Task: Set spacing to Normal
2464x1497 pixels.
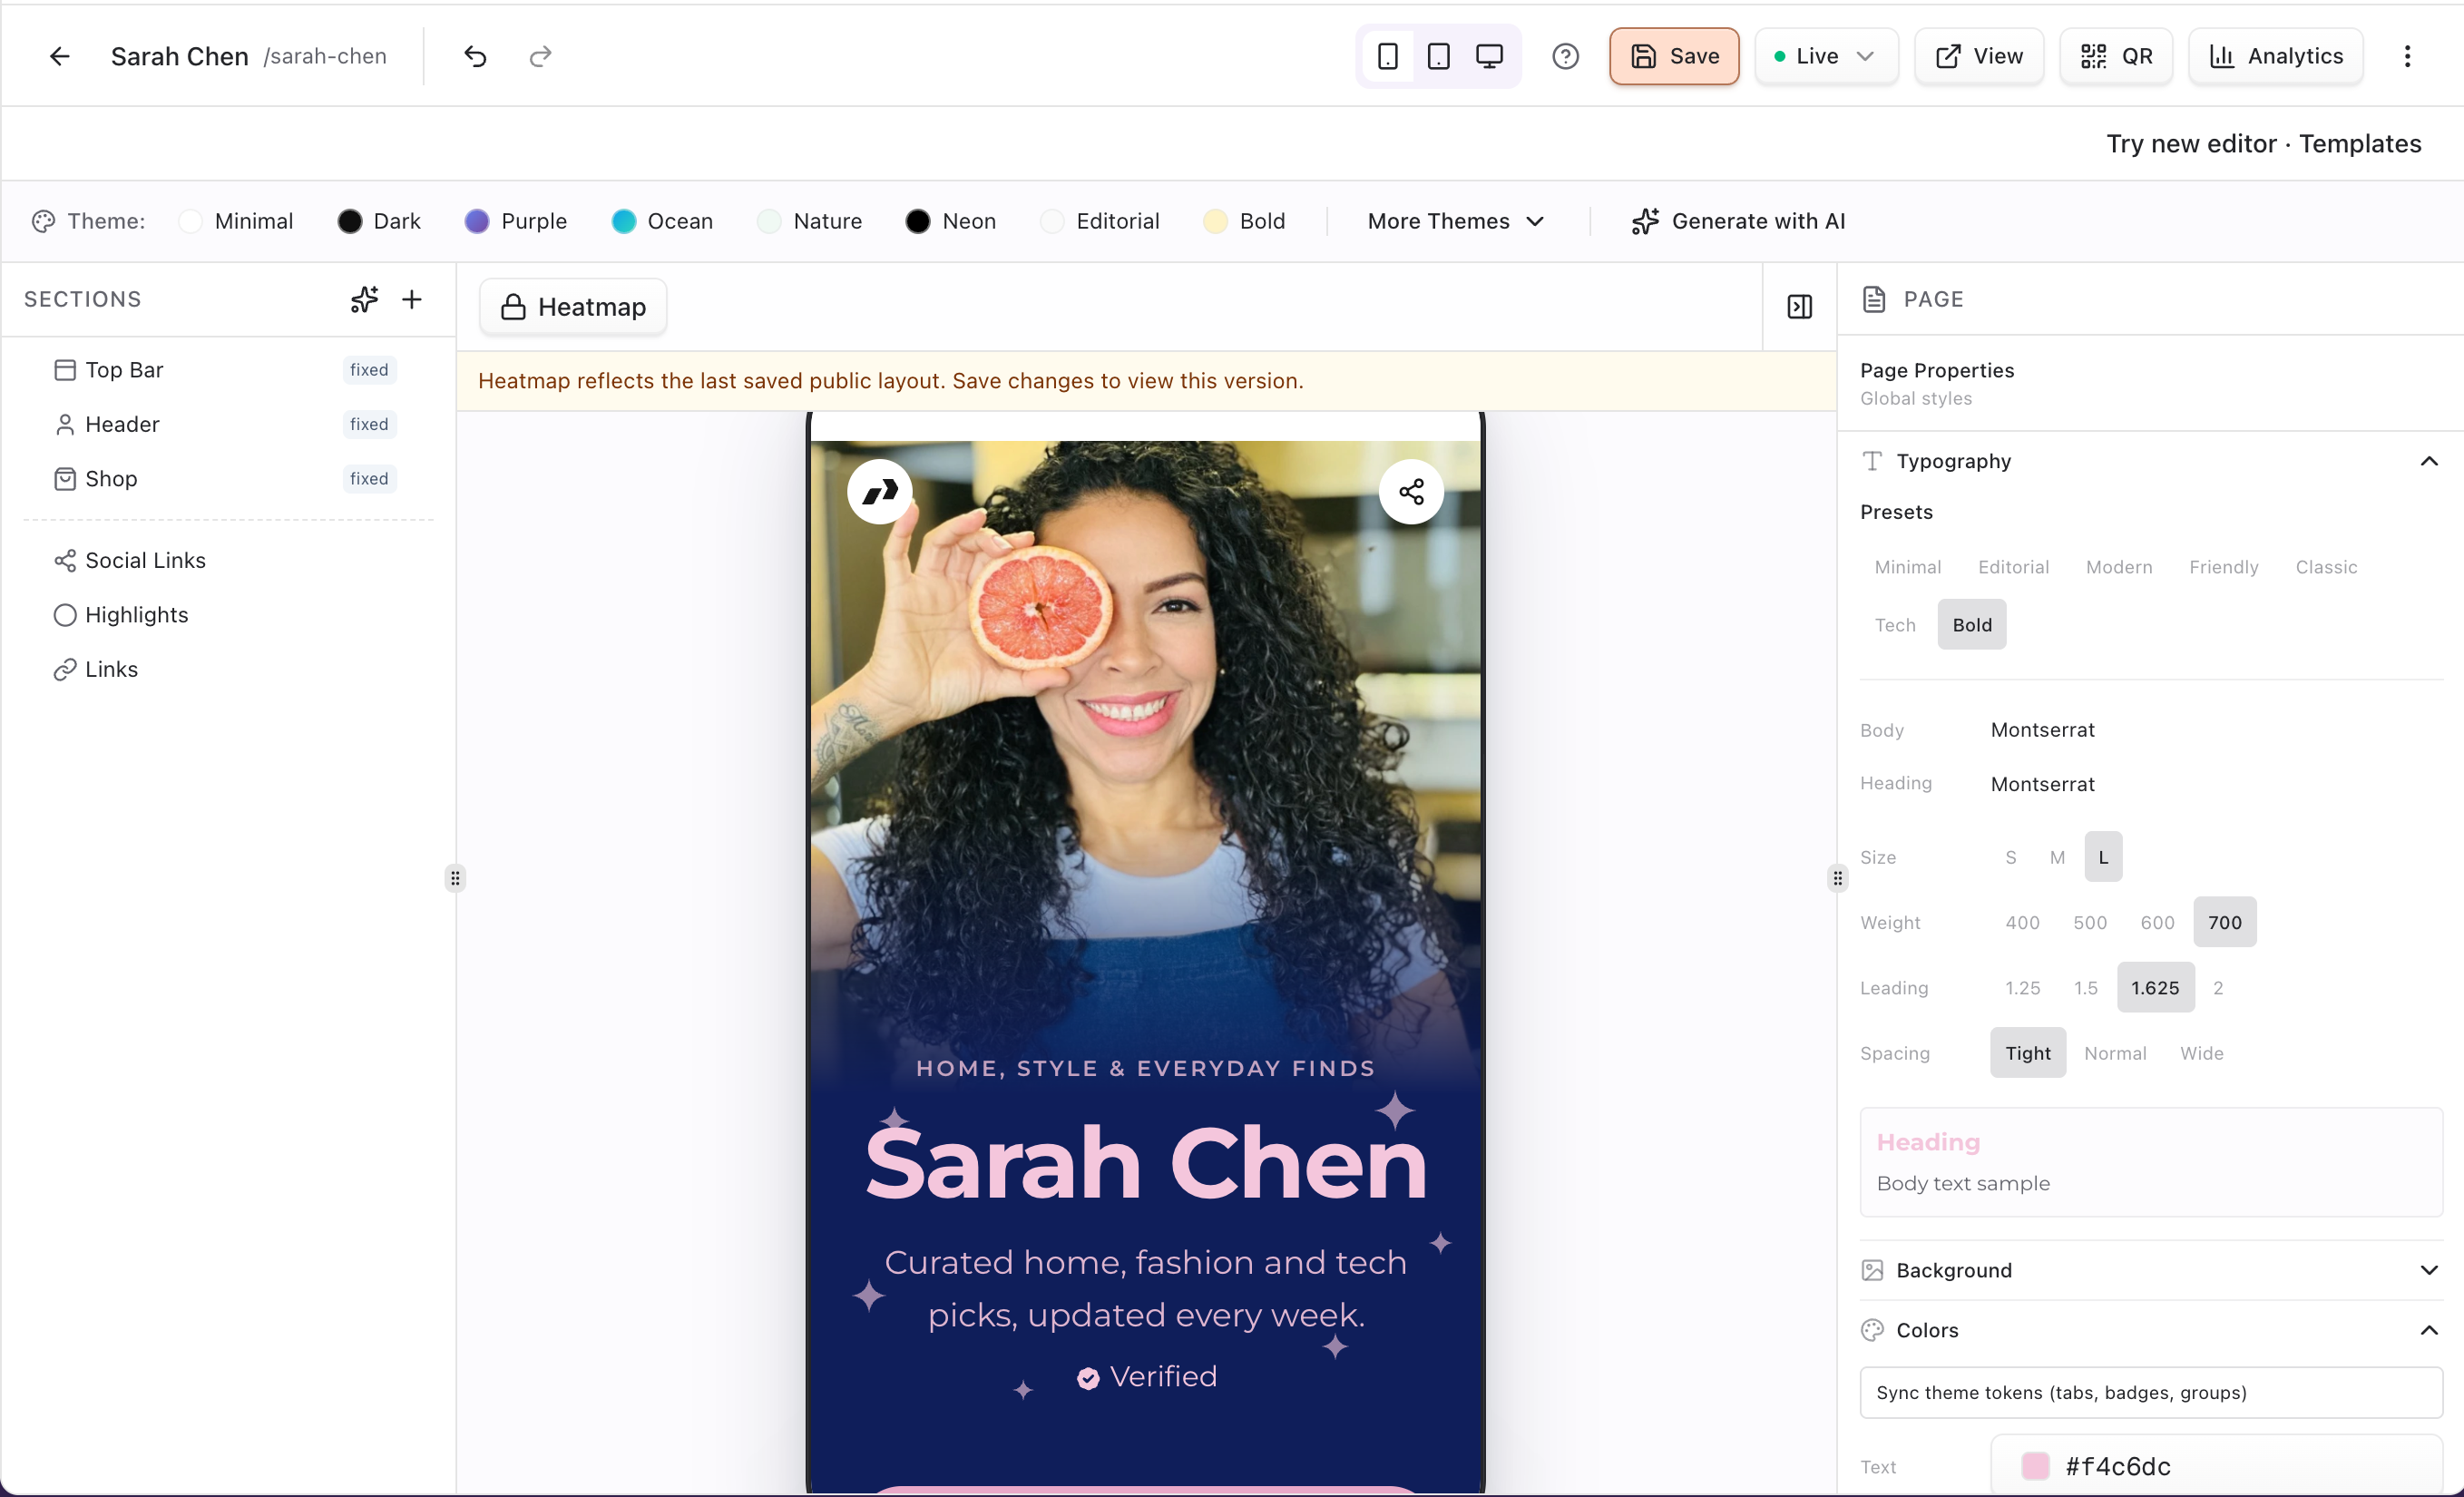Action: click(x=2114, y=1053)
